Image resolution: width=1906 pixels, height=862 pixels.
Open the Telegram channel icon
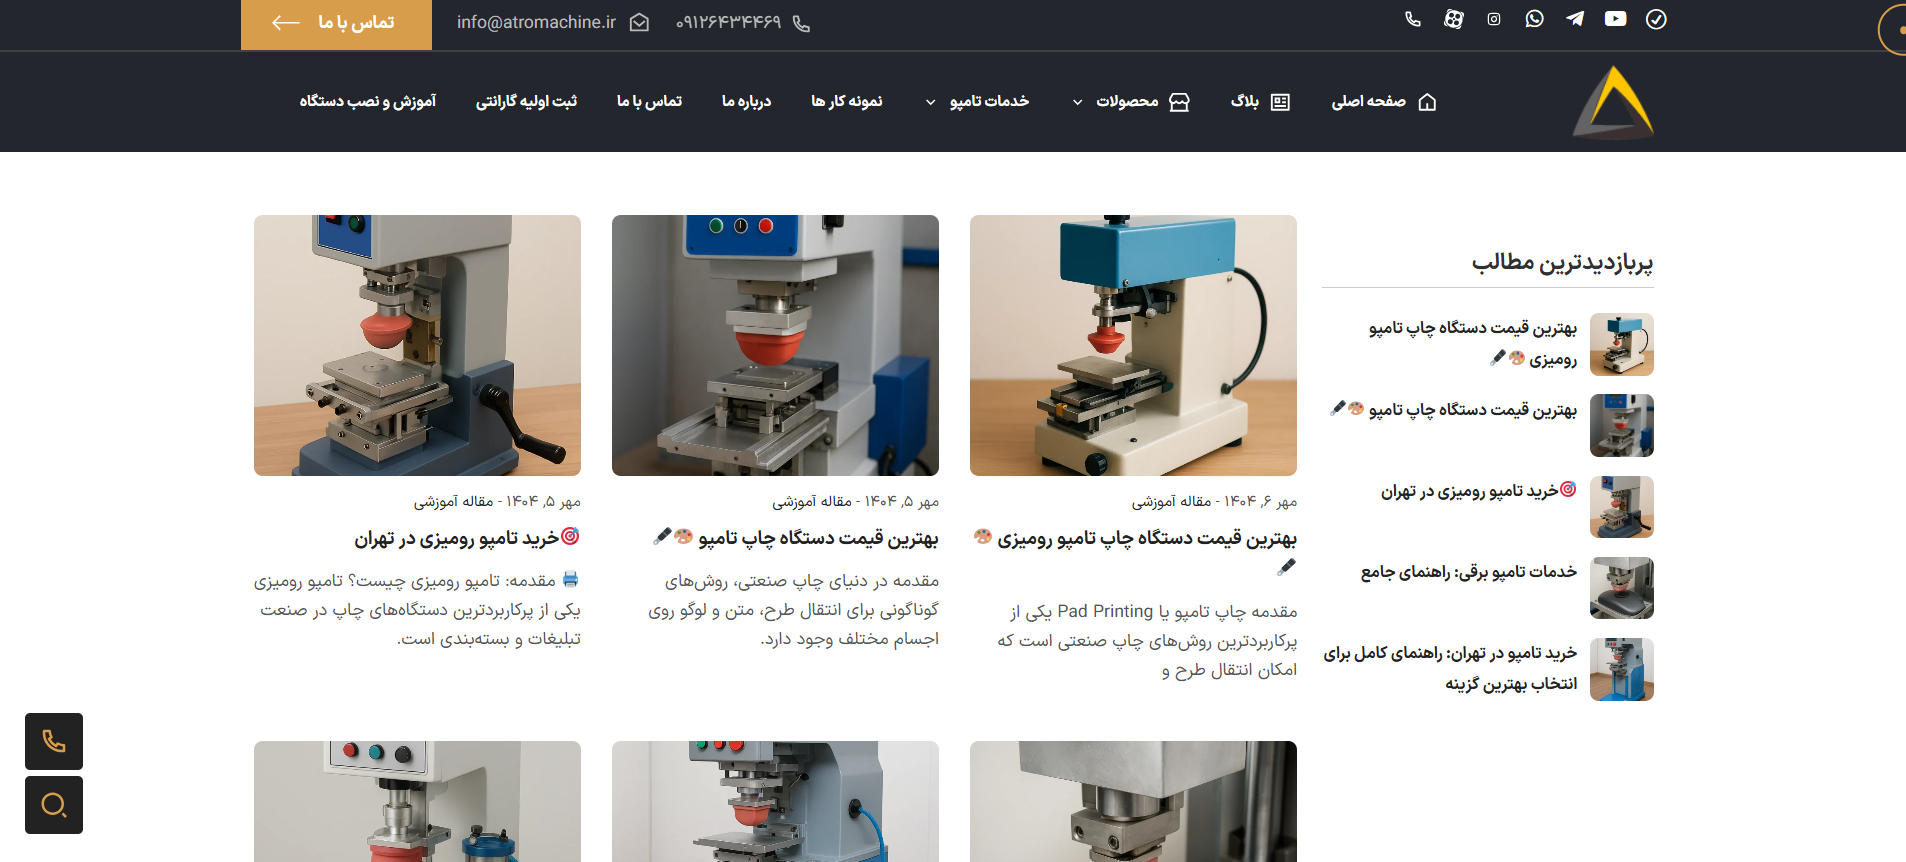pyautogui.click(x=1575, y=19)
